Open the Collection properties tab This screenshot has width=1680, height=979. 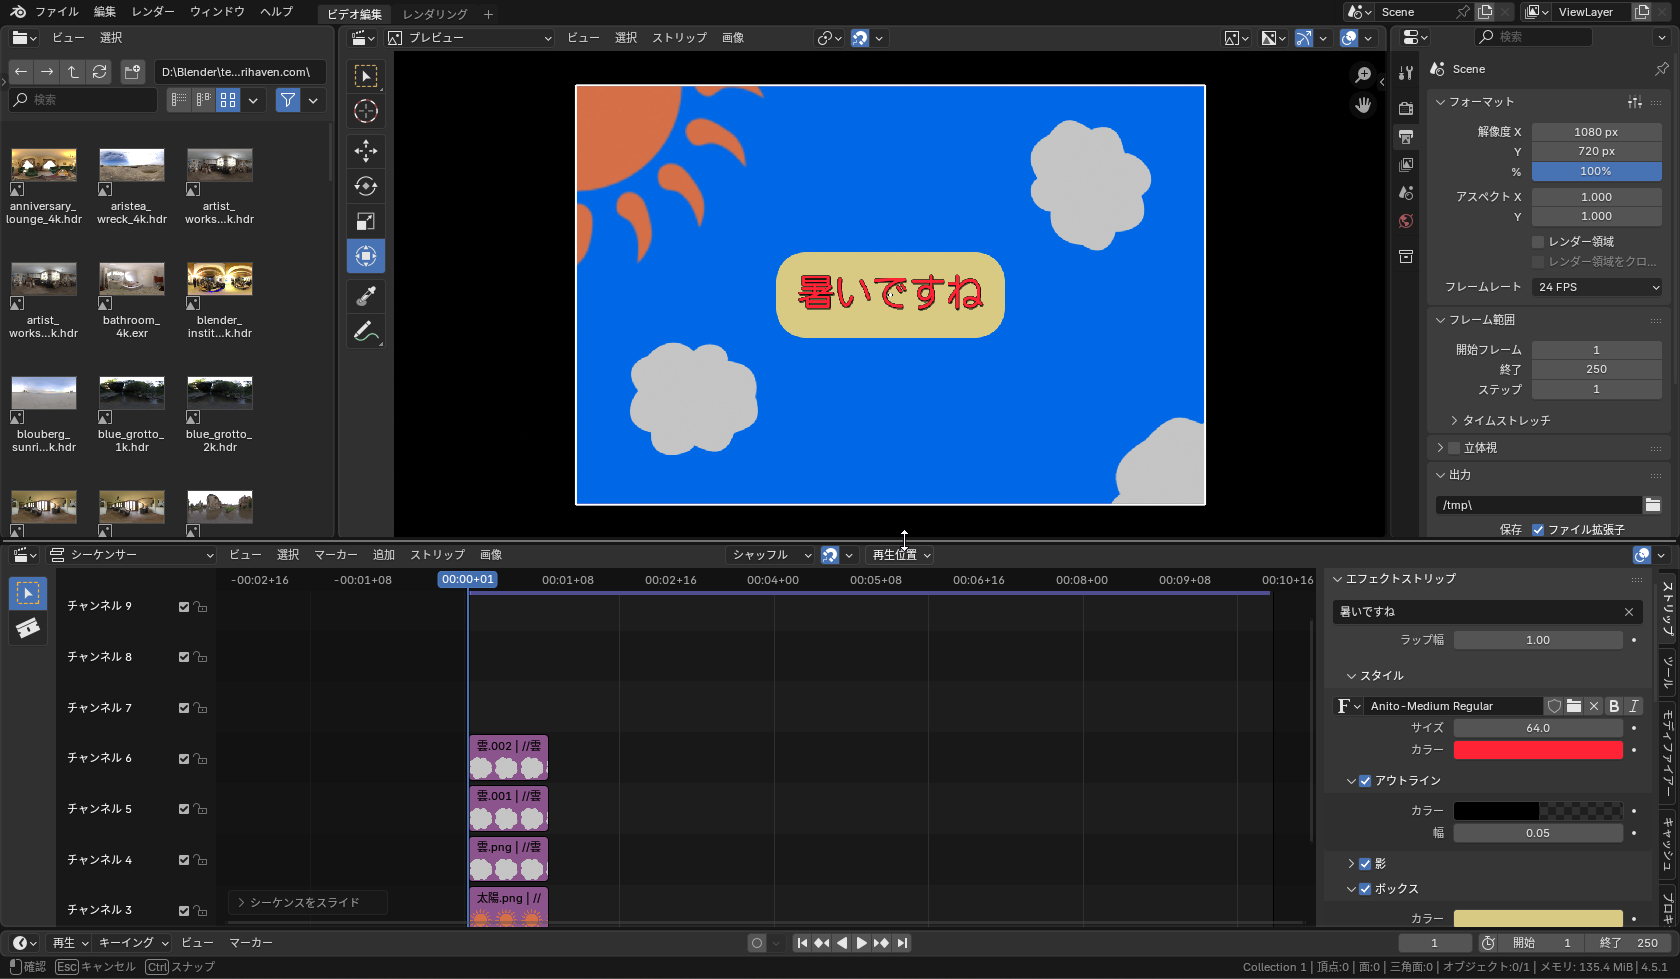(x=1406, y=257)
